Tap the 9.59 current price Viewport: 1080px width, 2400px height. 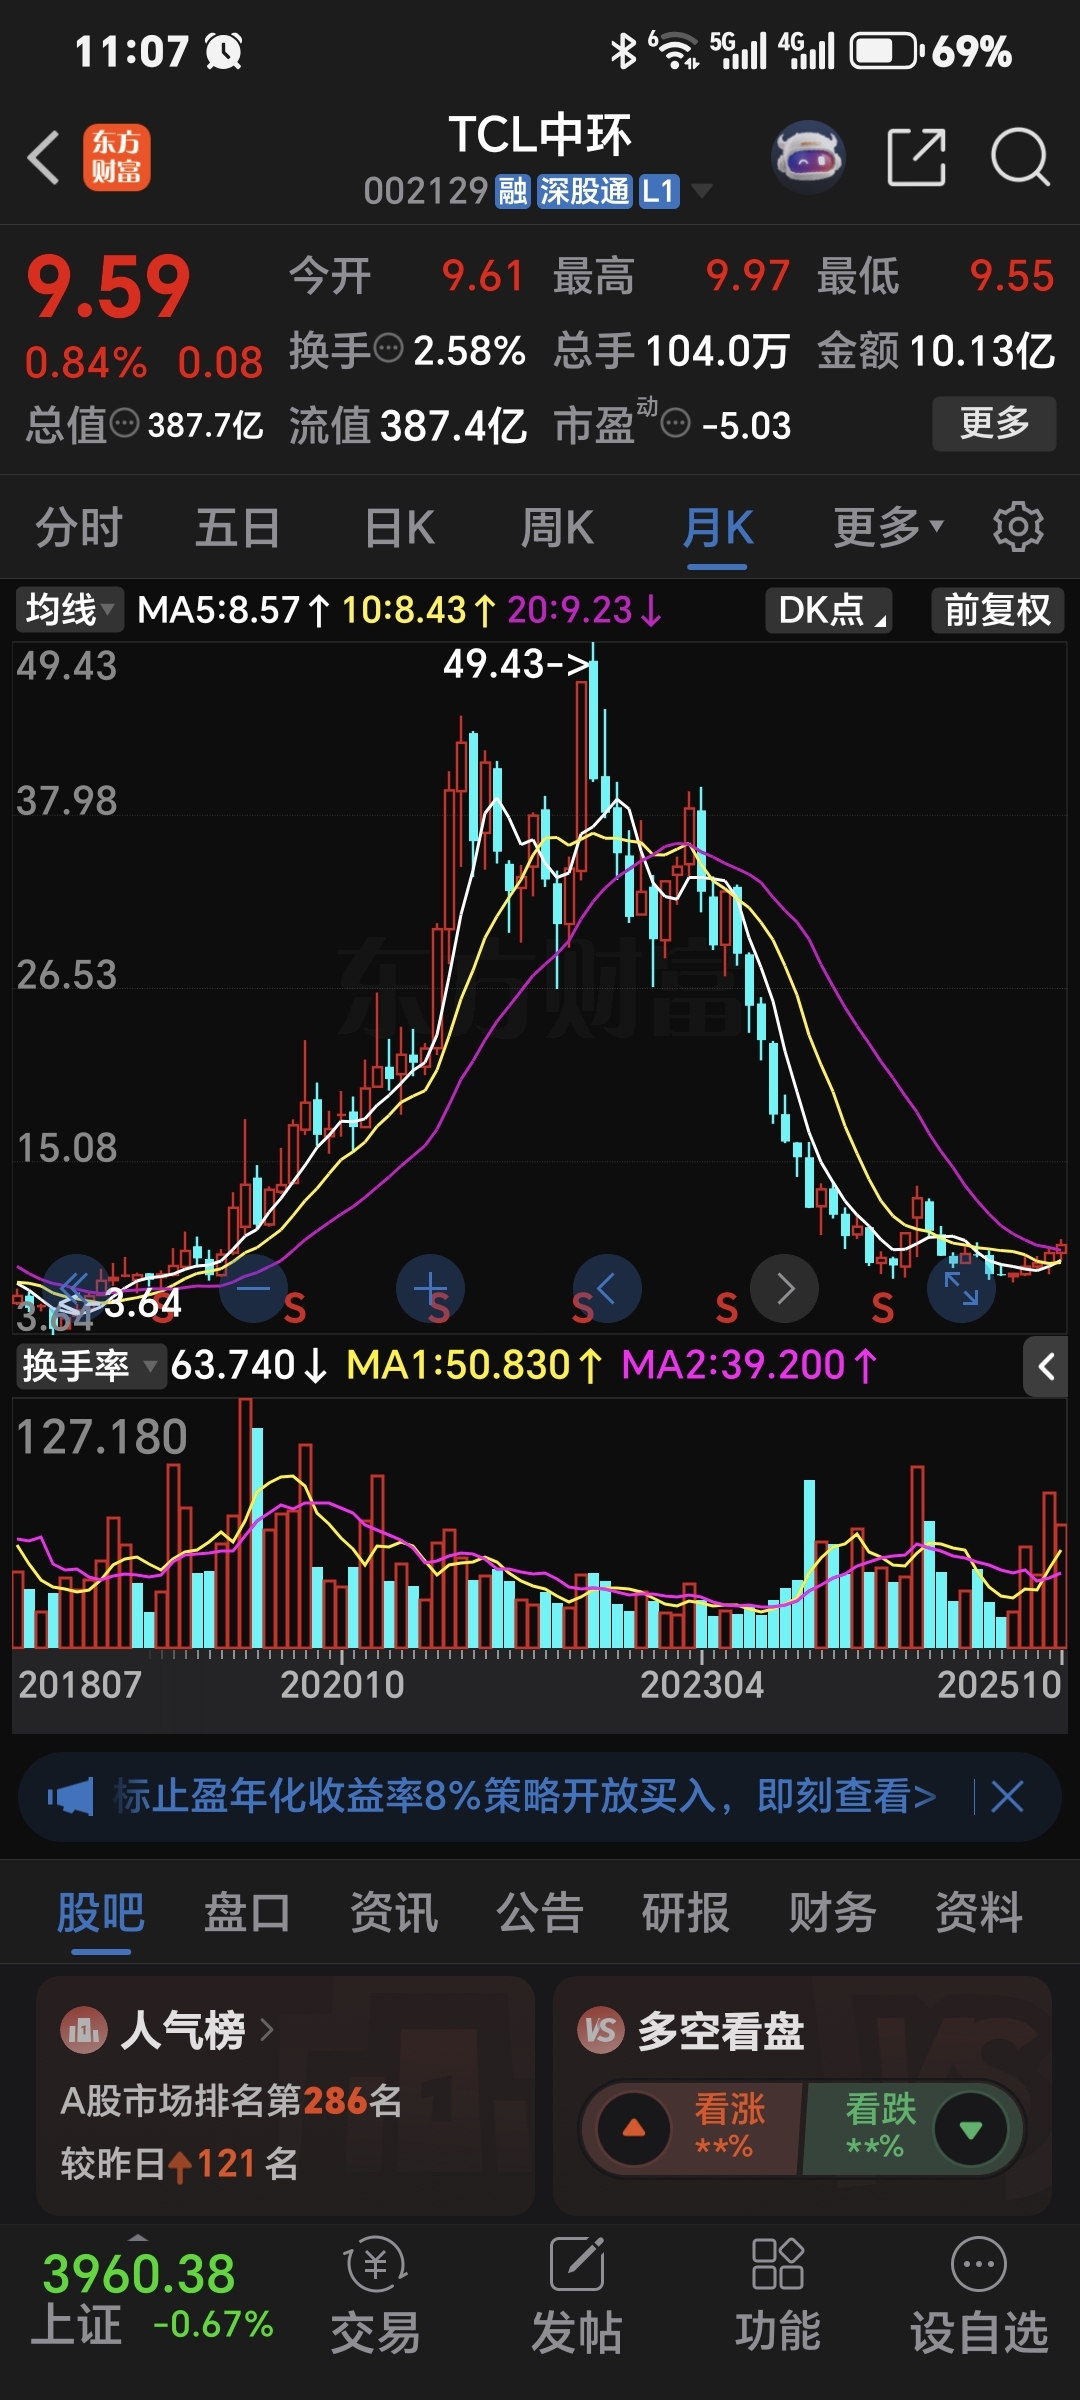tap(108, 287)
